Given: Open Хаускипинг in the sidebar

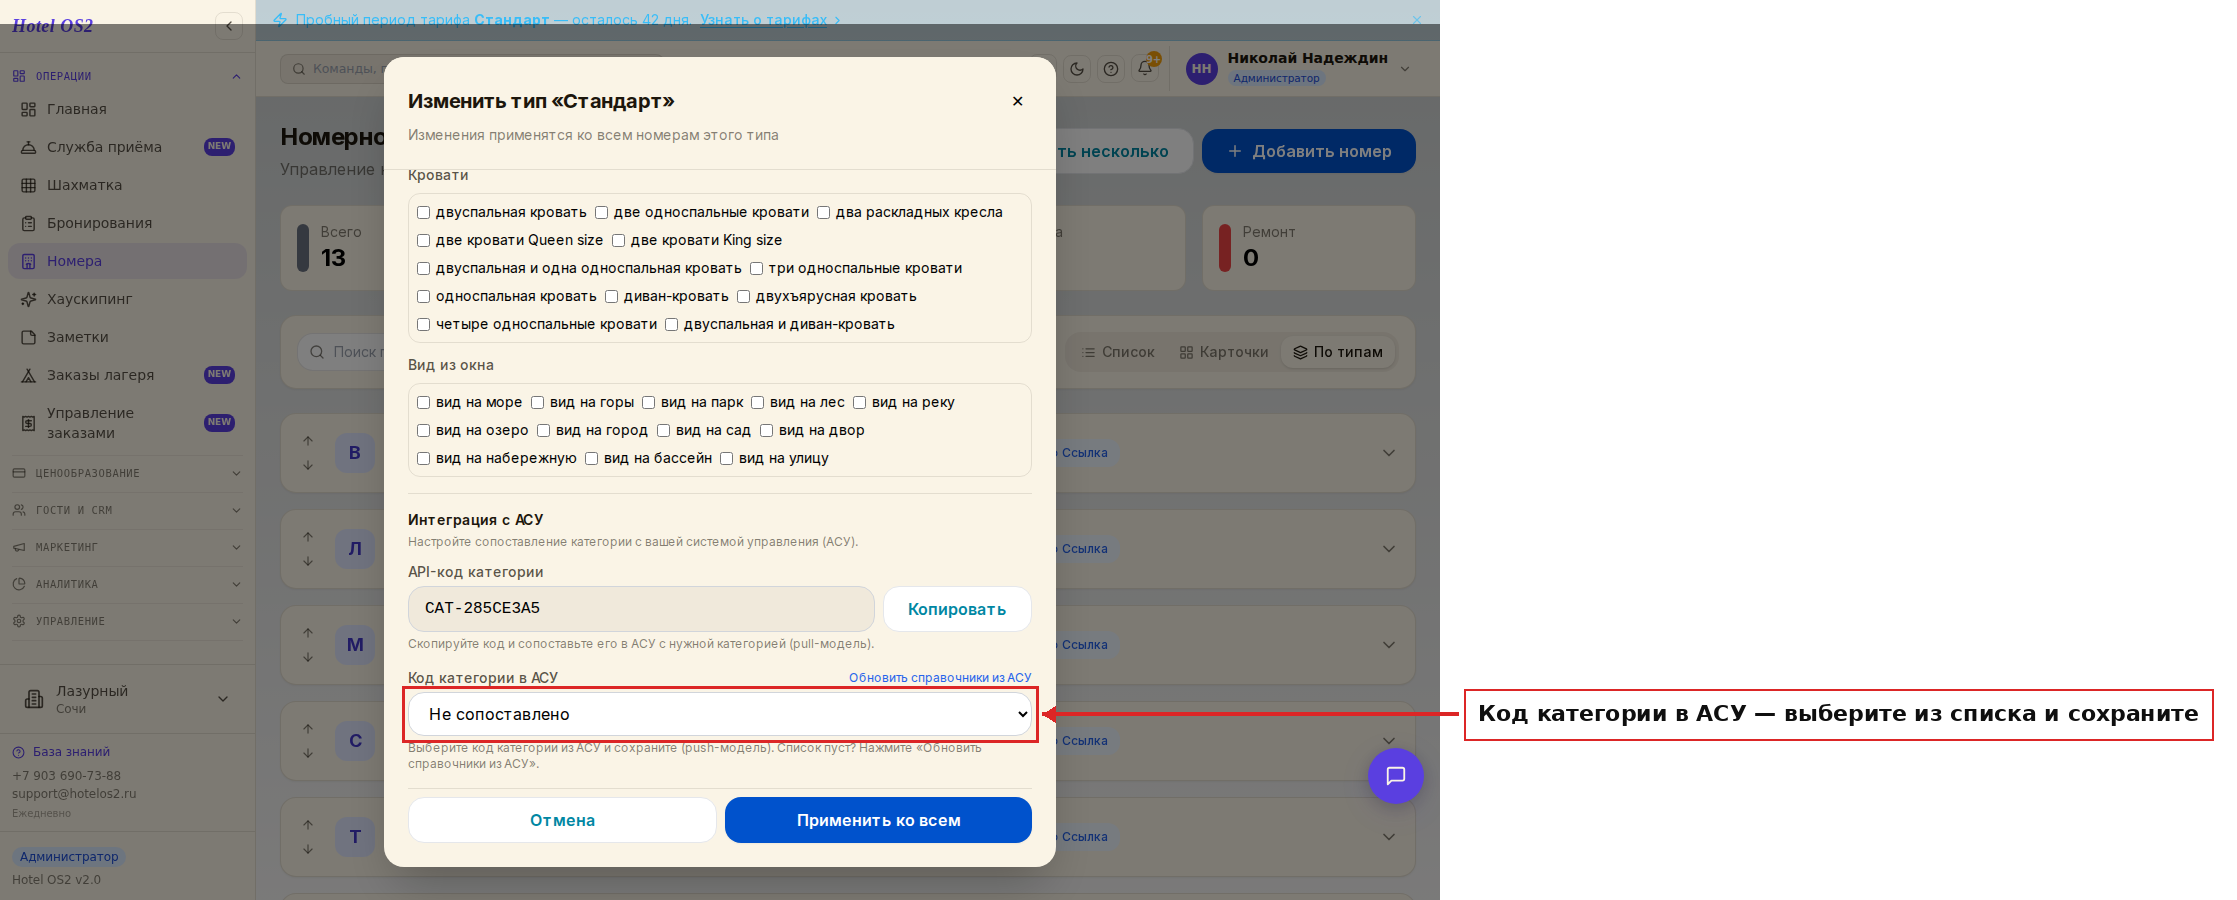Looking at the screenshot, I should [127, 299].
